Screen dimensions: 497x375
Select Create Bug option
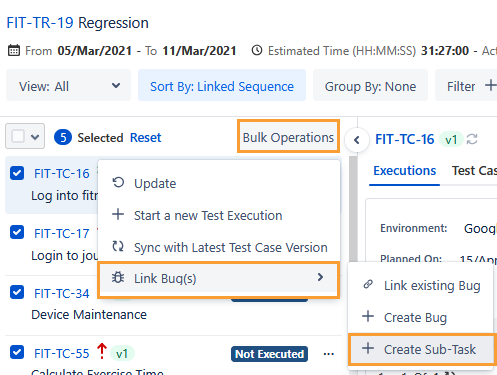click(x=421, y=317)
